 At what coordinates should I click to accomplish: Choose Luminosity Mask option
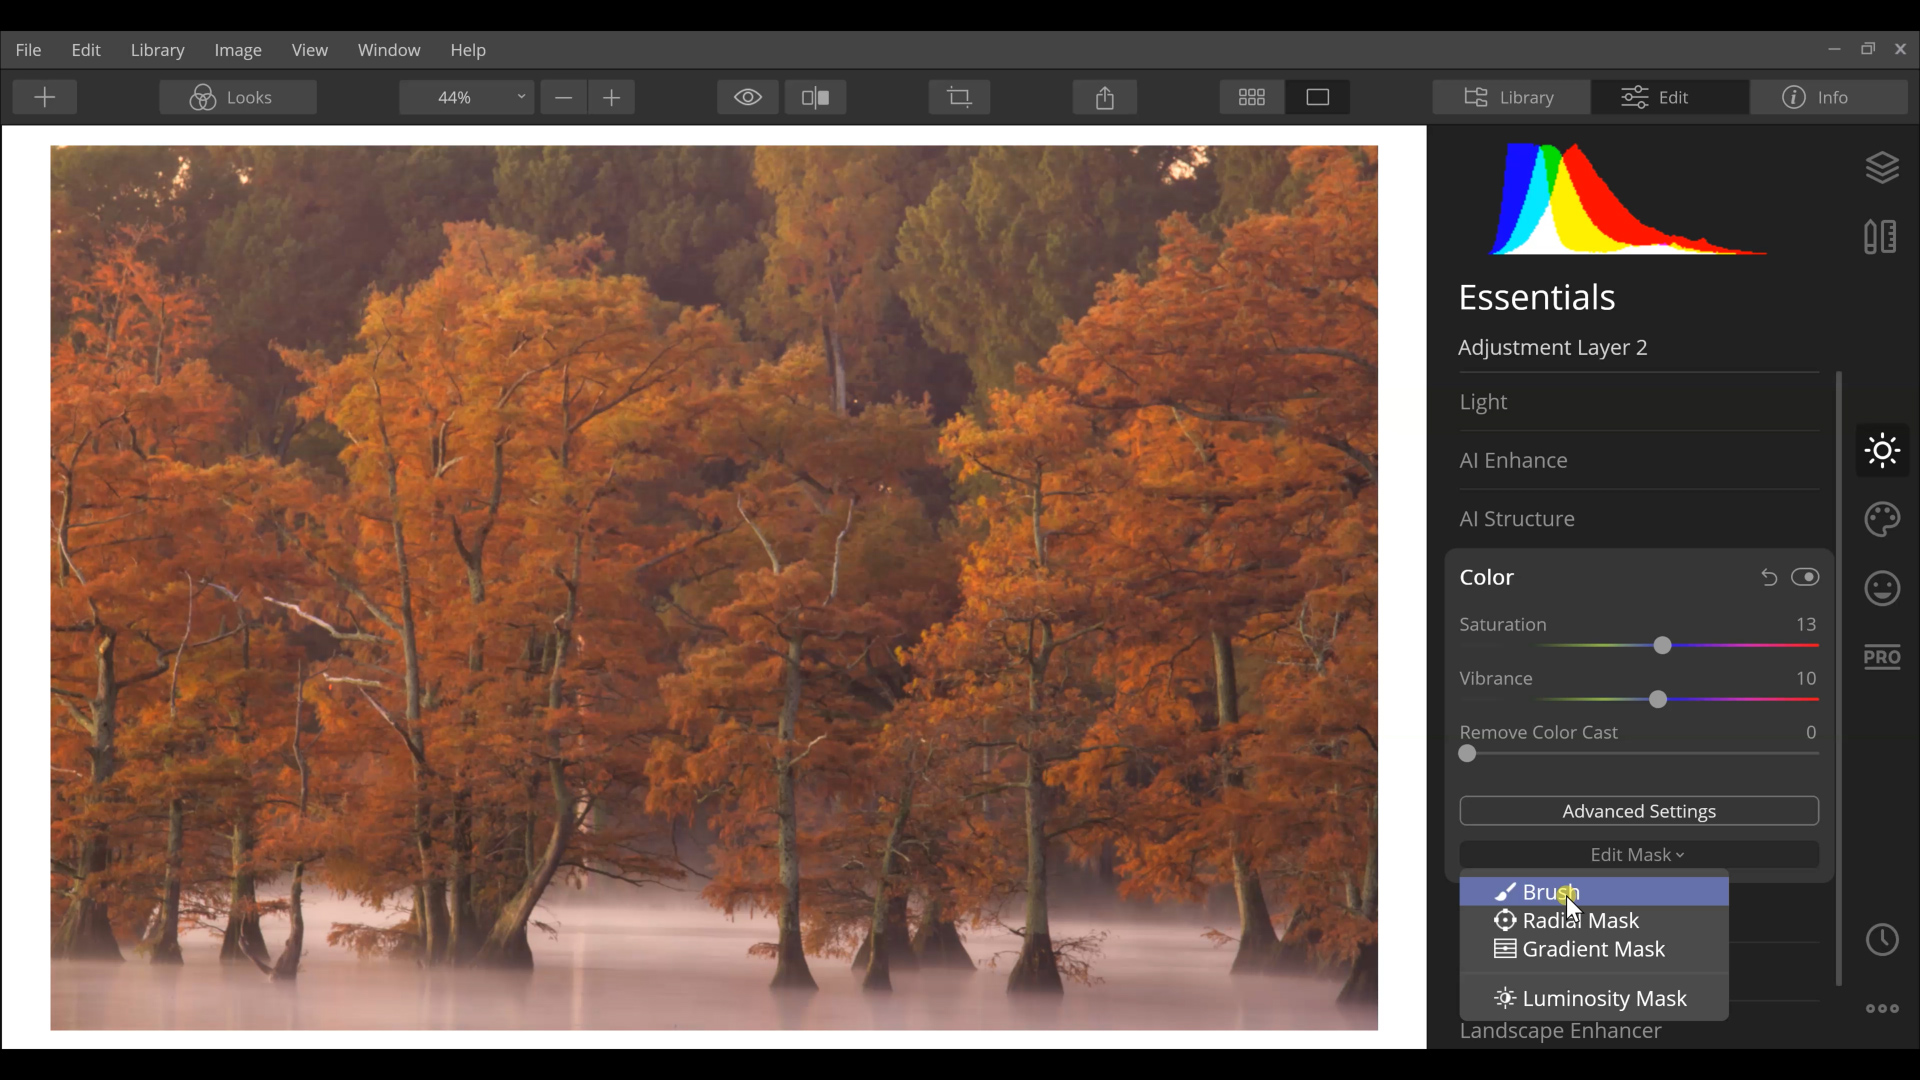(x=1594, y=999)
